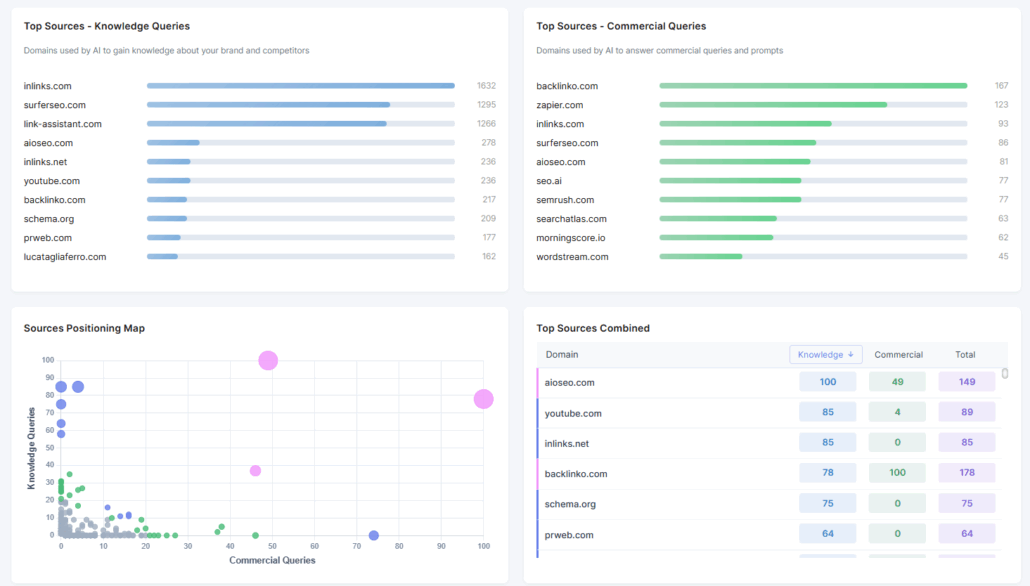The width and height of the screenshot is (1030, 586).
Task: Select seo.ai in the Commercial Queries list
Action: pyautogui.click(x=549, y=181)
